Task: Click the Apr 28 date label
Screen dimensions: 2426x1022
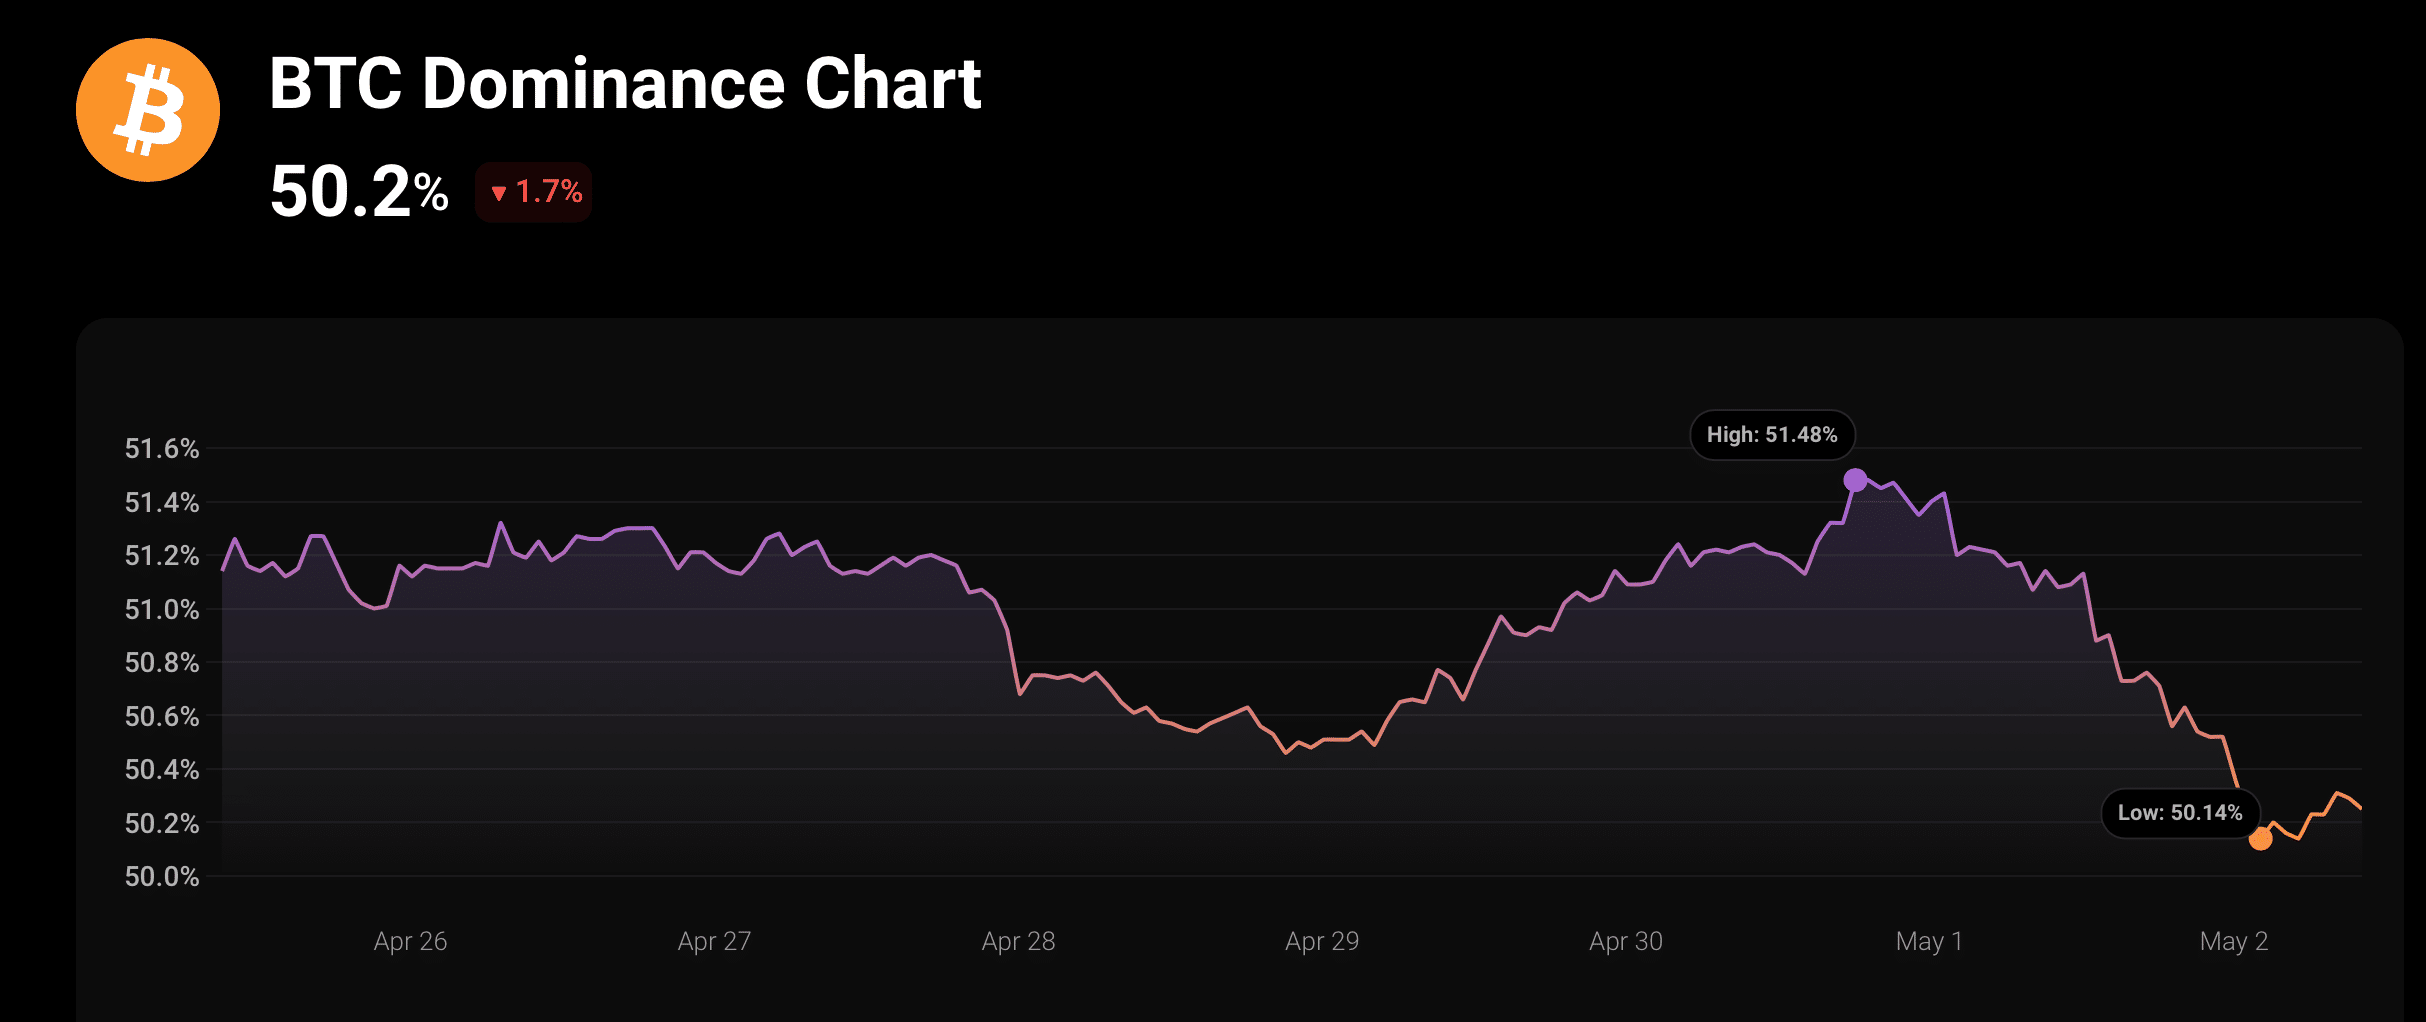Action: [1018, 941]
